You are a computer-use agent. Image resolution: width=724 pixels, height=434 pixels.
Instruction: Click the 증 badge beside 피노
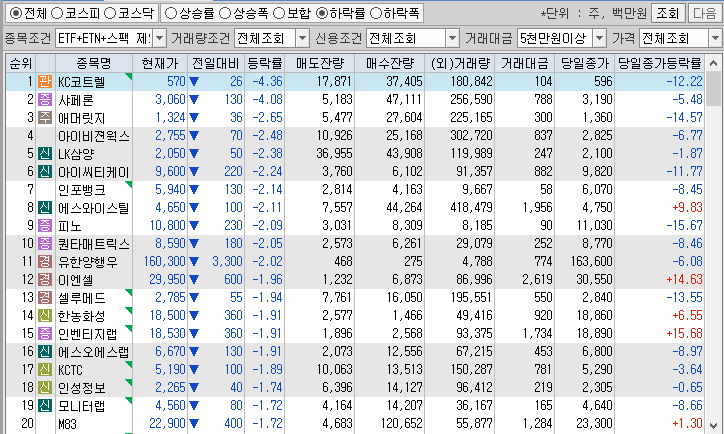[45, 226]
